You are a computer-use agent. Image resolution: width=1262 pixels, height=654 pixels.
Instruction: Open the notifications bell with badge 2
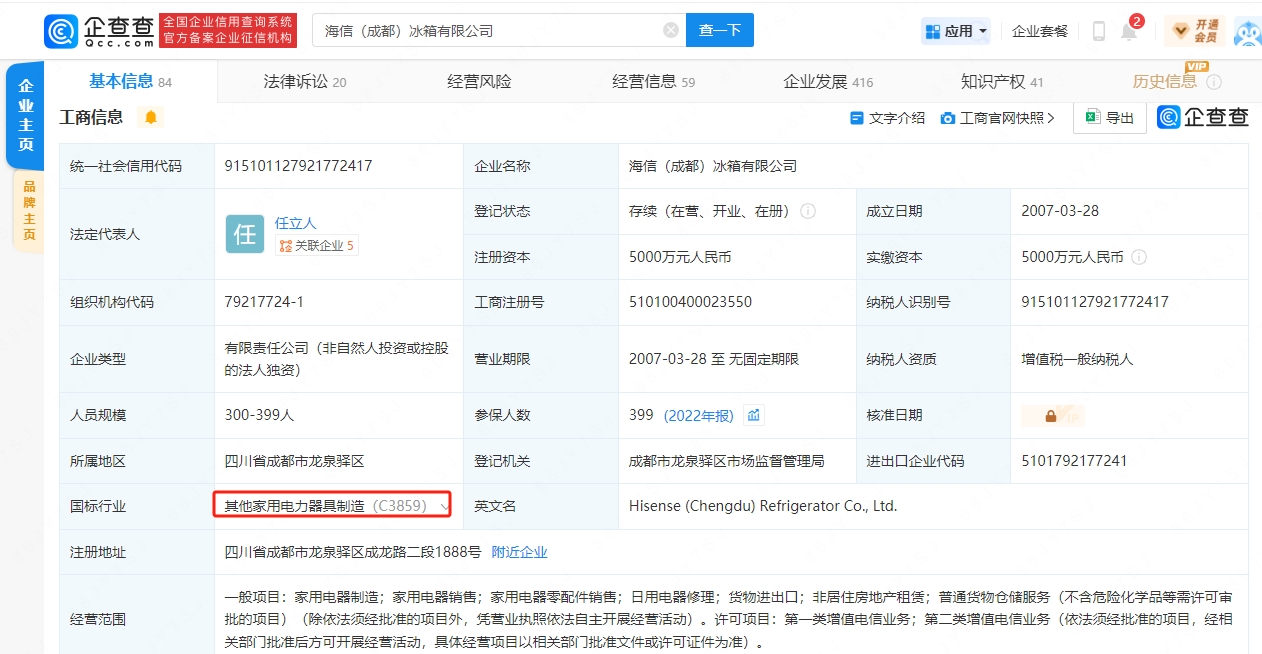point(1129,31)
